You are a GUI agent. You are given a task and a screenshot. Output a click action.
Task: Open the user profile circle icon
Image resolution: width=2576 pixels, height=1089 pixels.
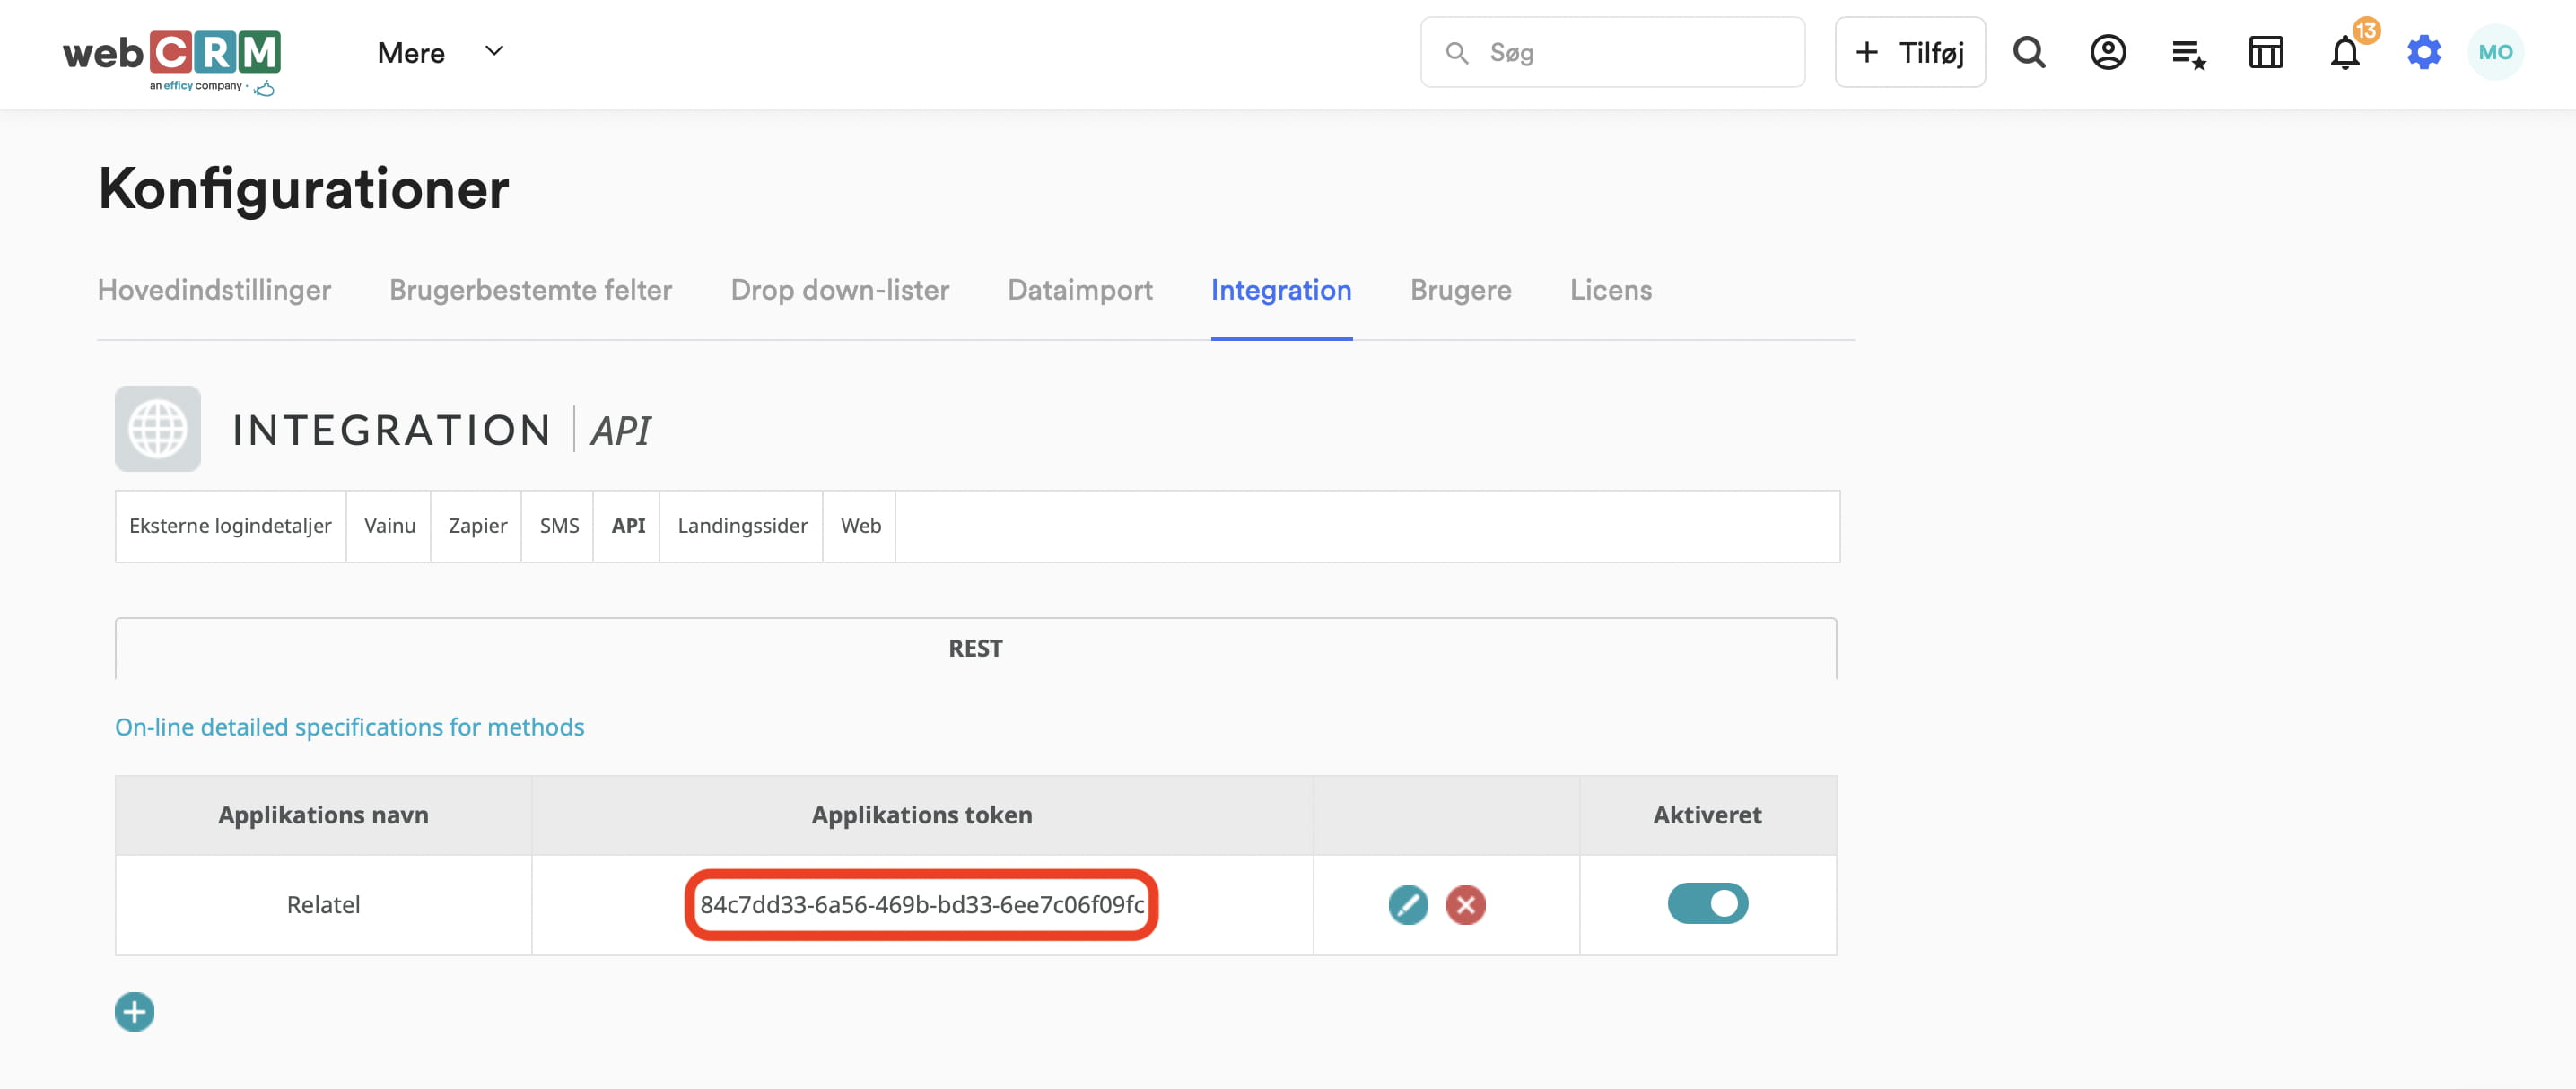[x=2107, y=52]
